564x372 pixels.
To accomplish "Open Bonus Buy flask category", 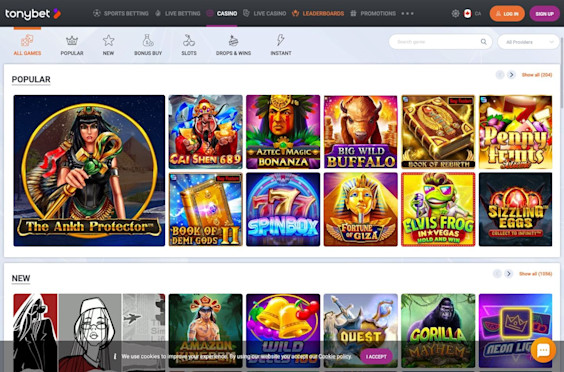I will (148, 40).
